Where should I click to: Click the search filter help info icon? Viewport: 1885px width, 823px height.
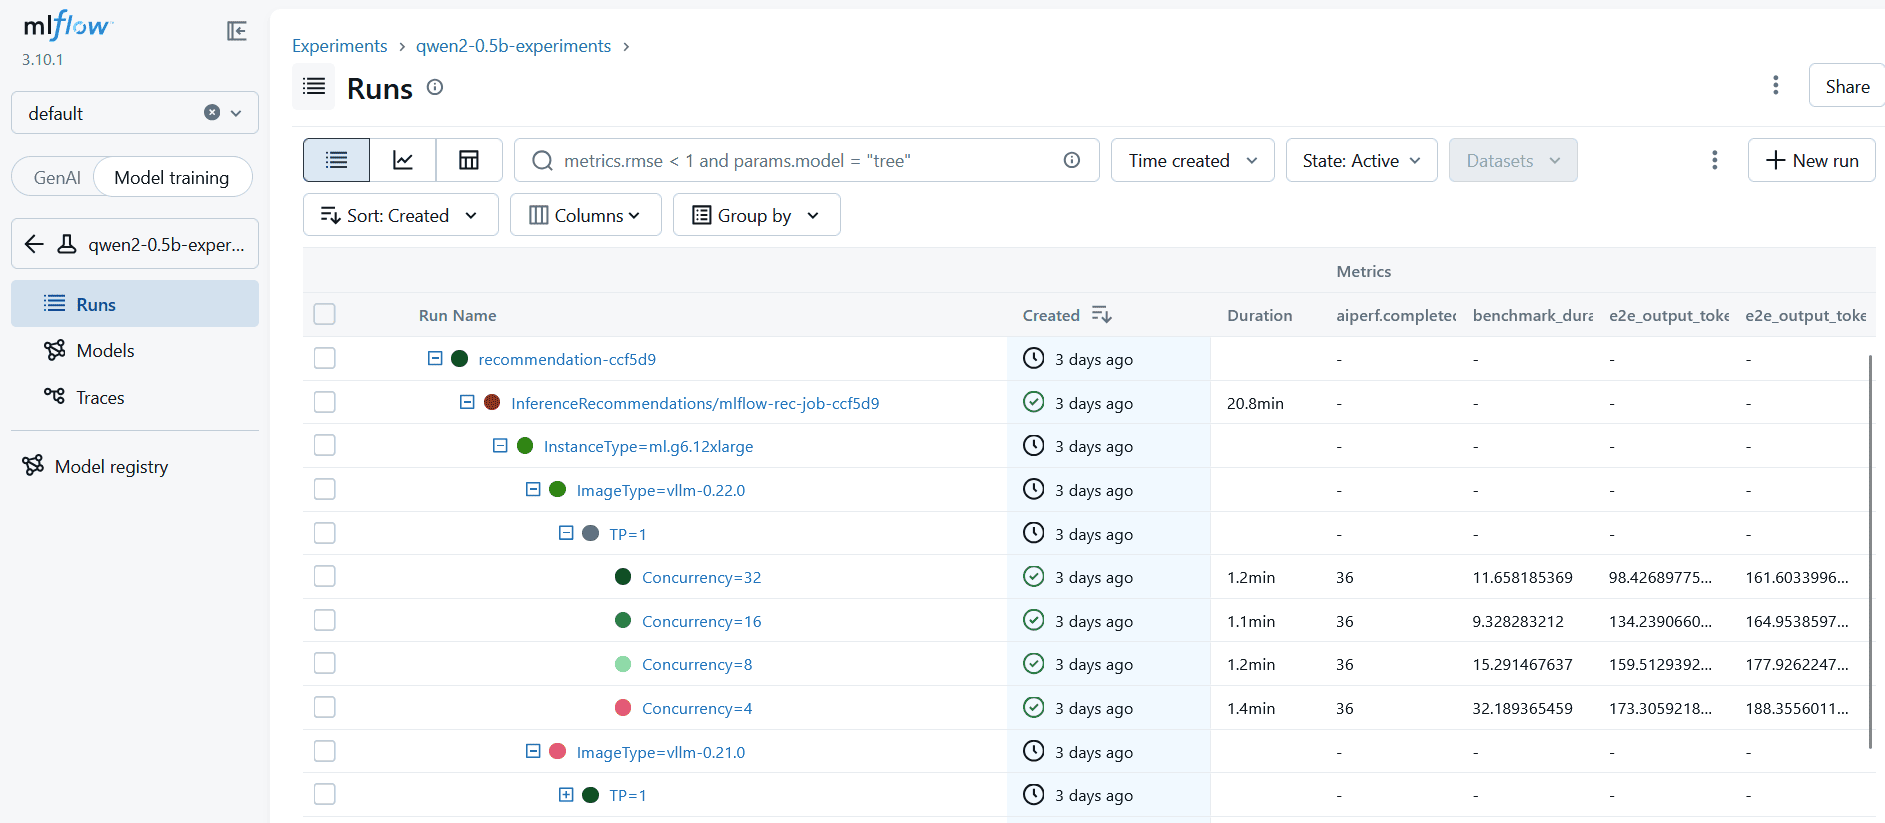tap(1072, 160)
